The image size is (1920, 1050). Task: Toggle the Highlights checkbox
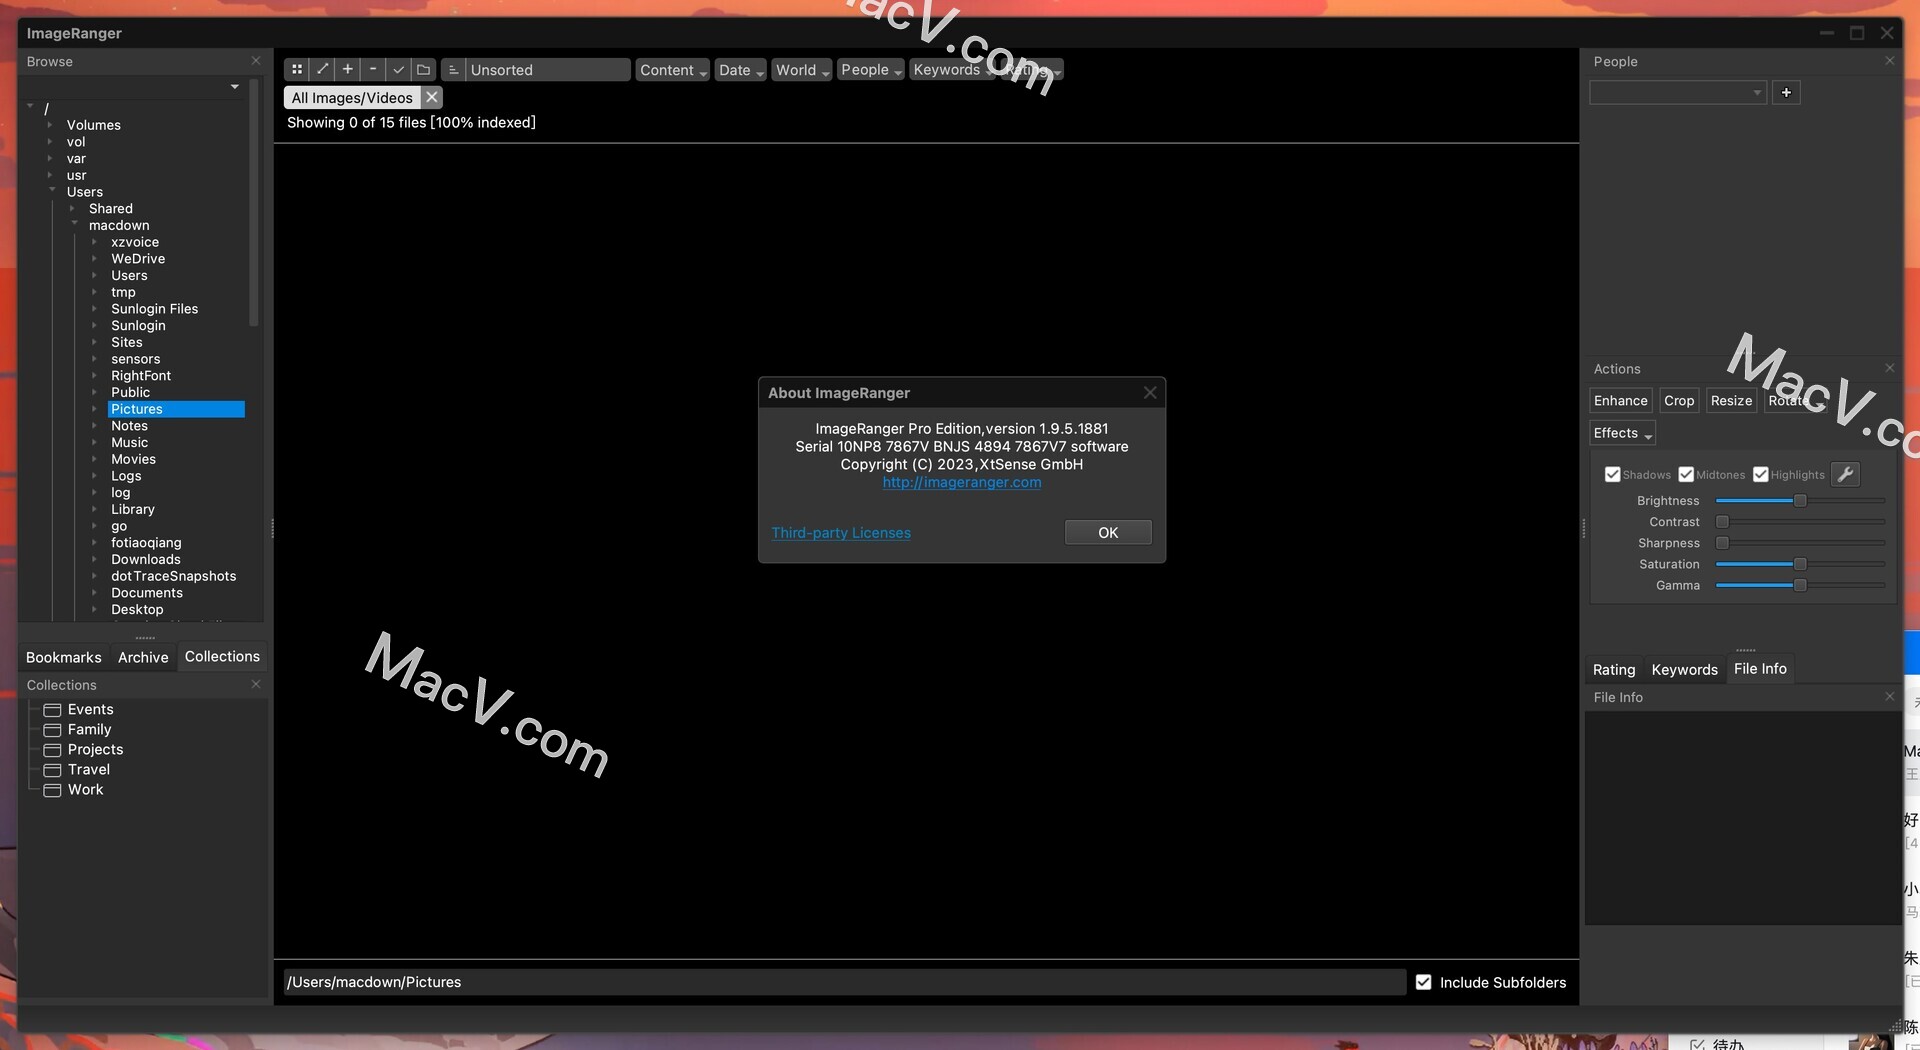click(1761, 474)
